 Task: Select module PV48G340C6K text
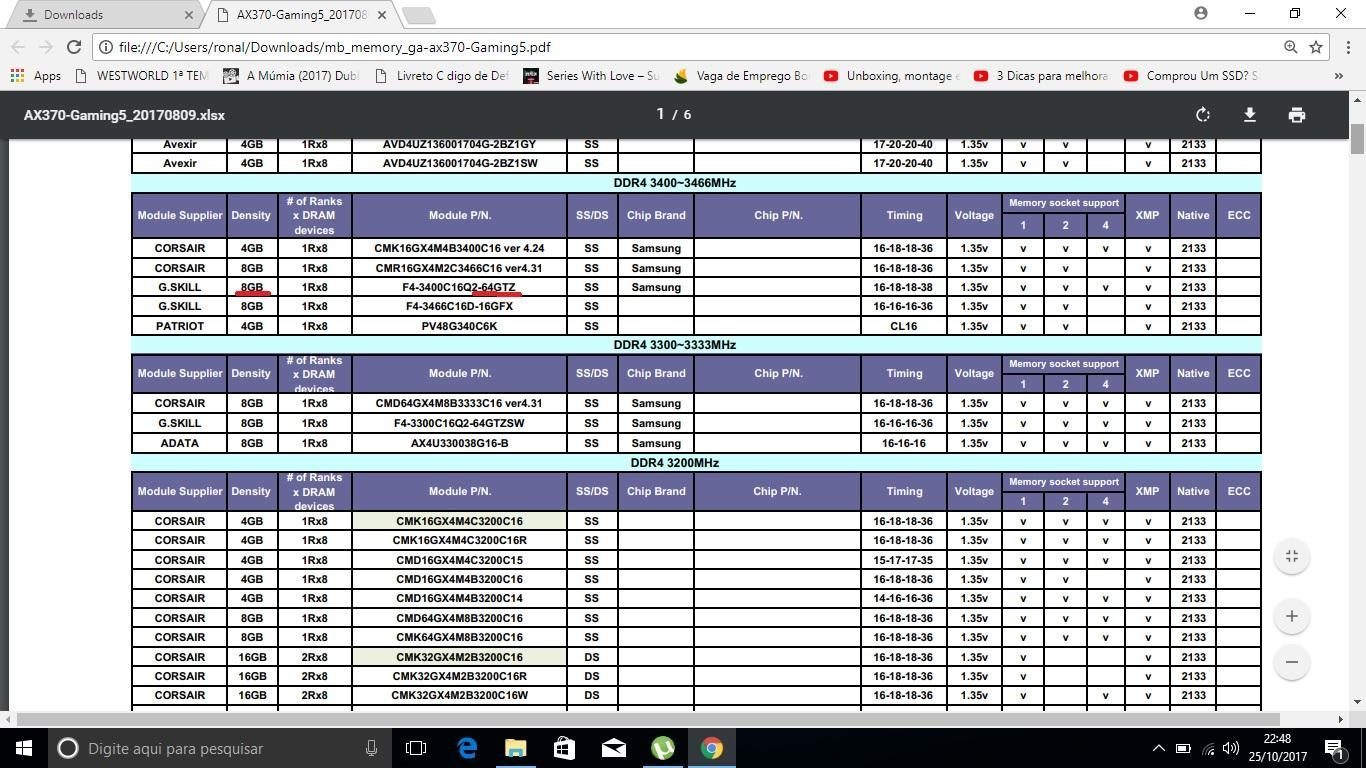click(459, 326)
